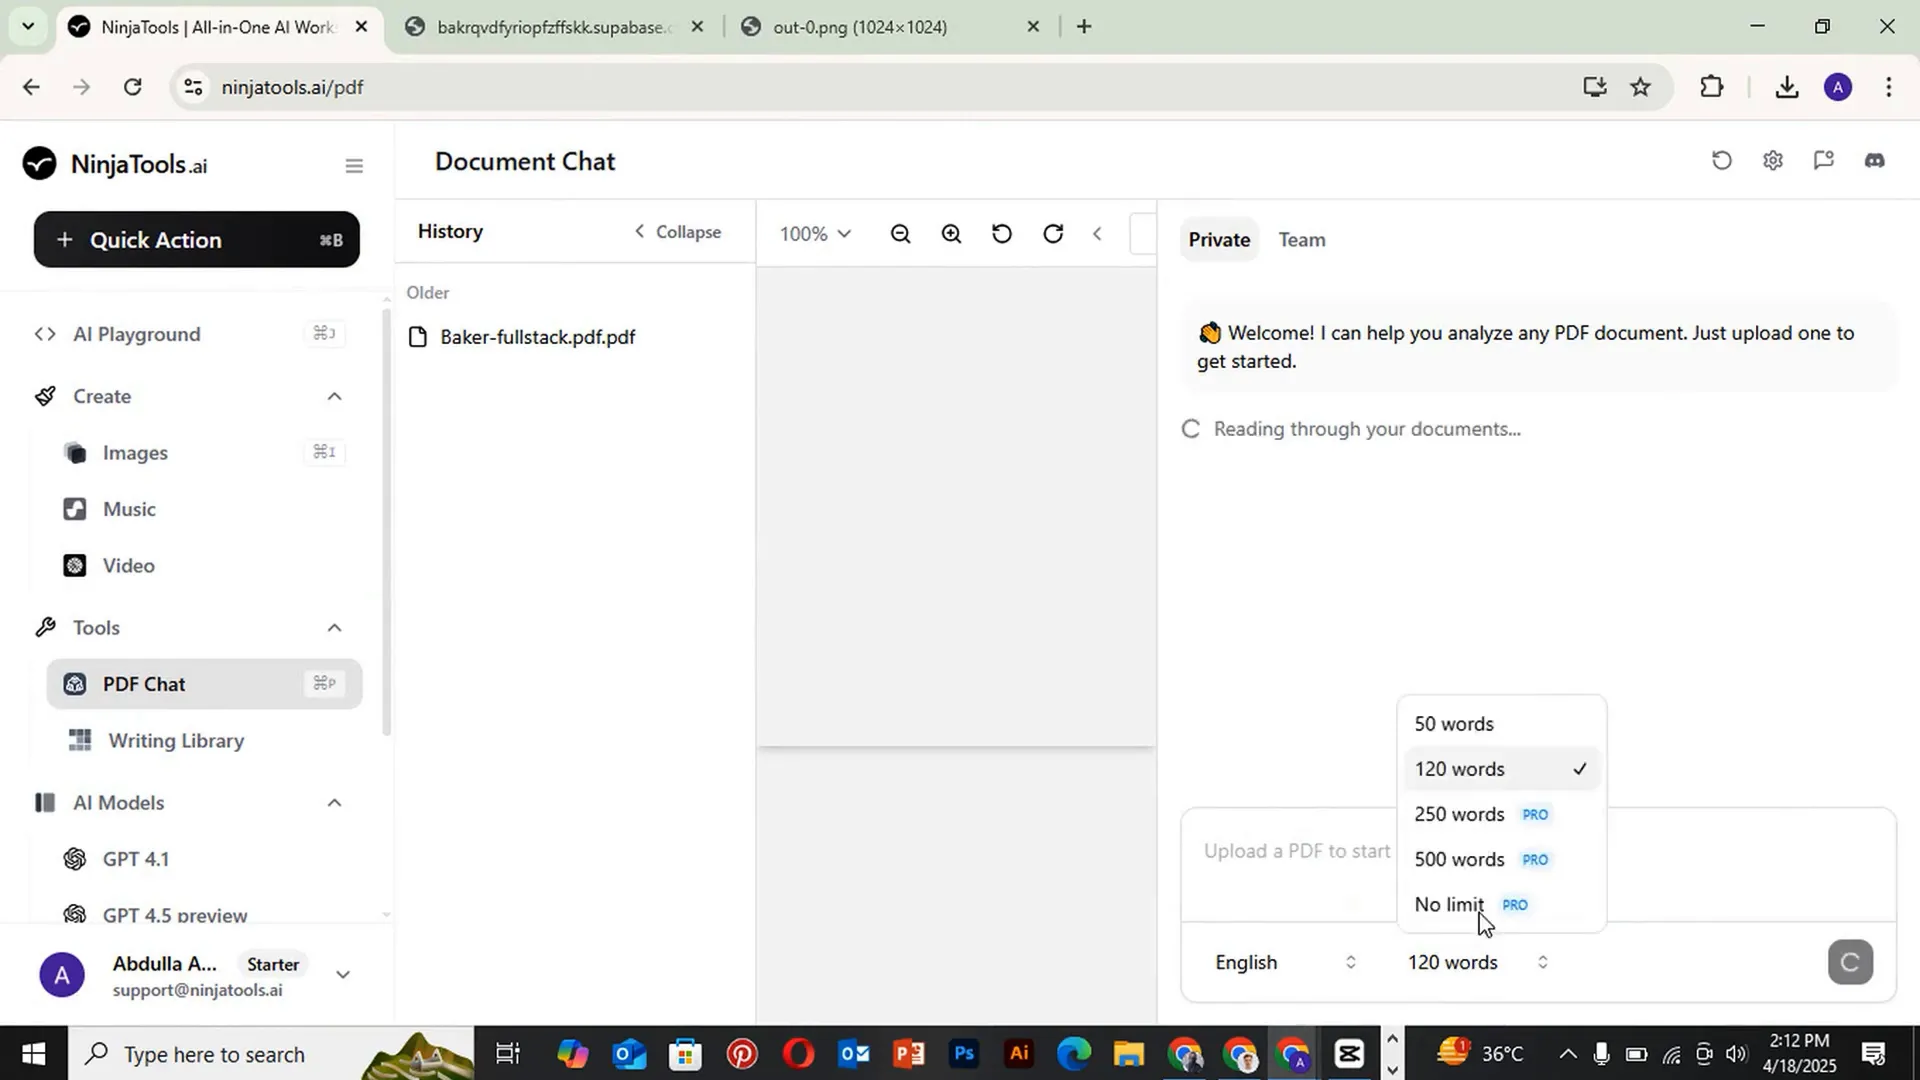Open the Discord icon link
The width and height of the screenshot is (1920, 1080).
(1875, 161)
